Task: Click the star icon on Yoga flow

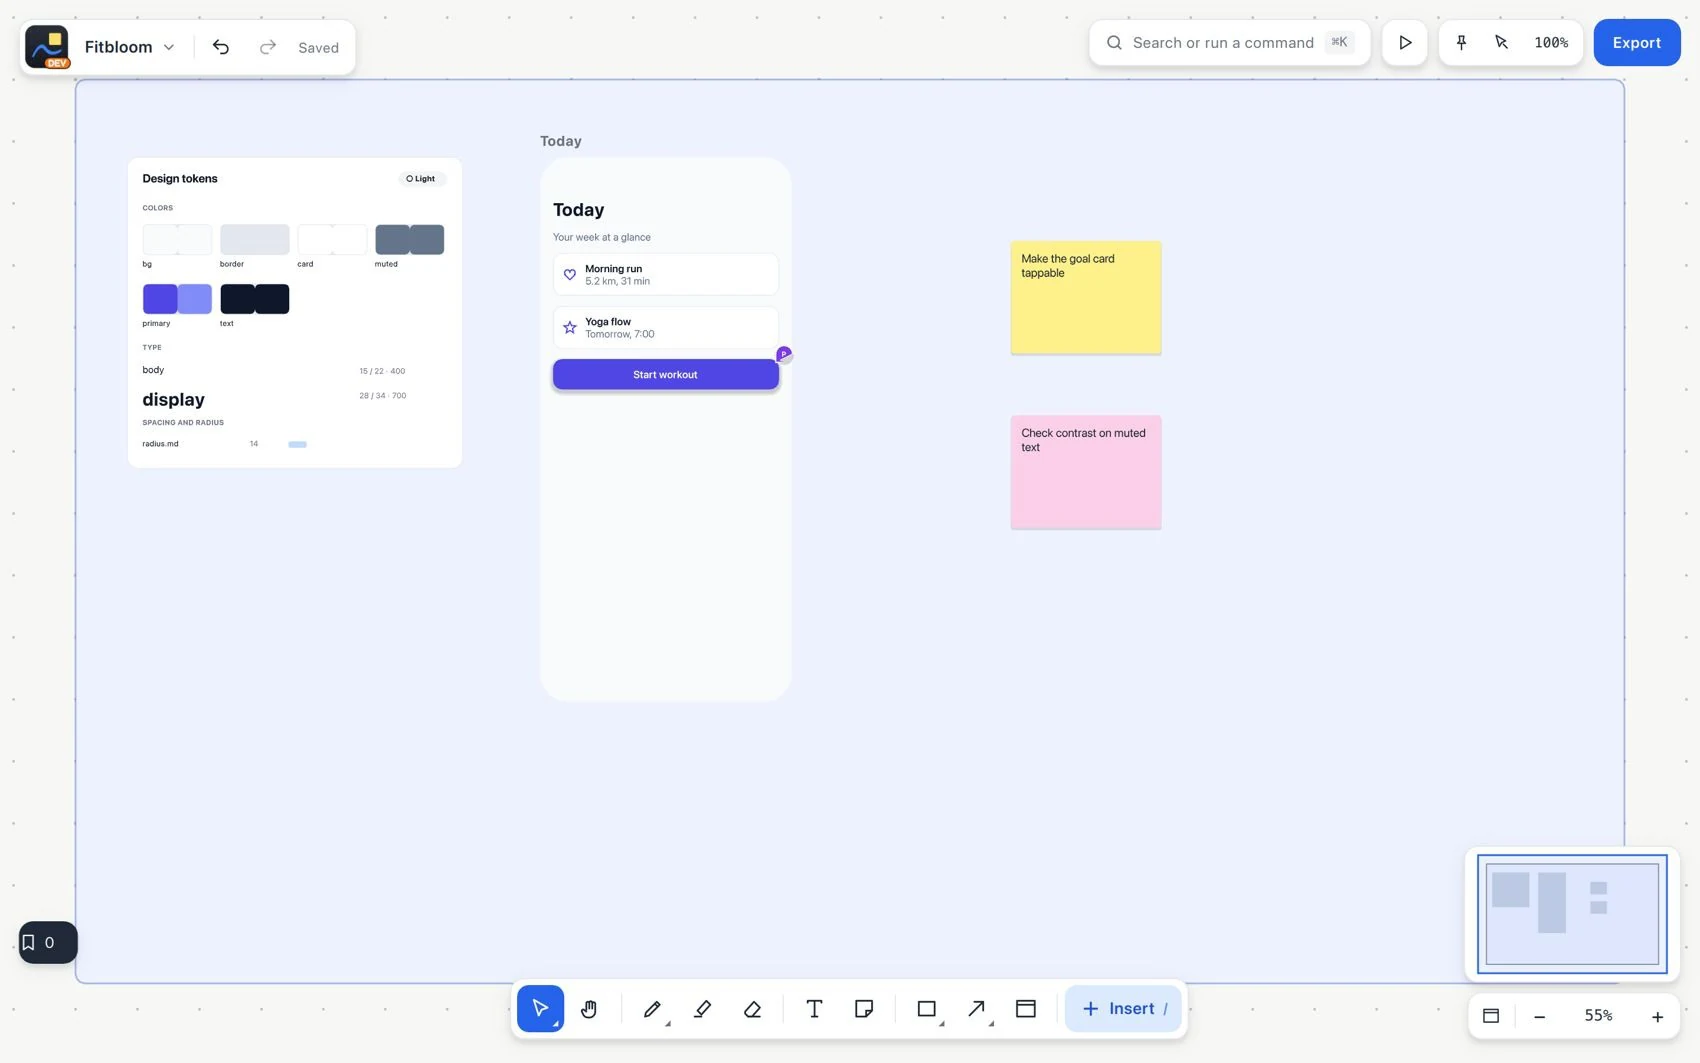Action: coord(570,327)
